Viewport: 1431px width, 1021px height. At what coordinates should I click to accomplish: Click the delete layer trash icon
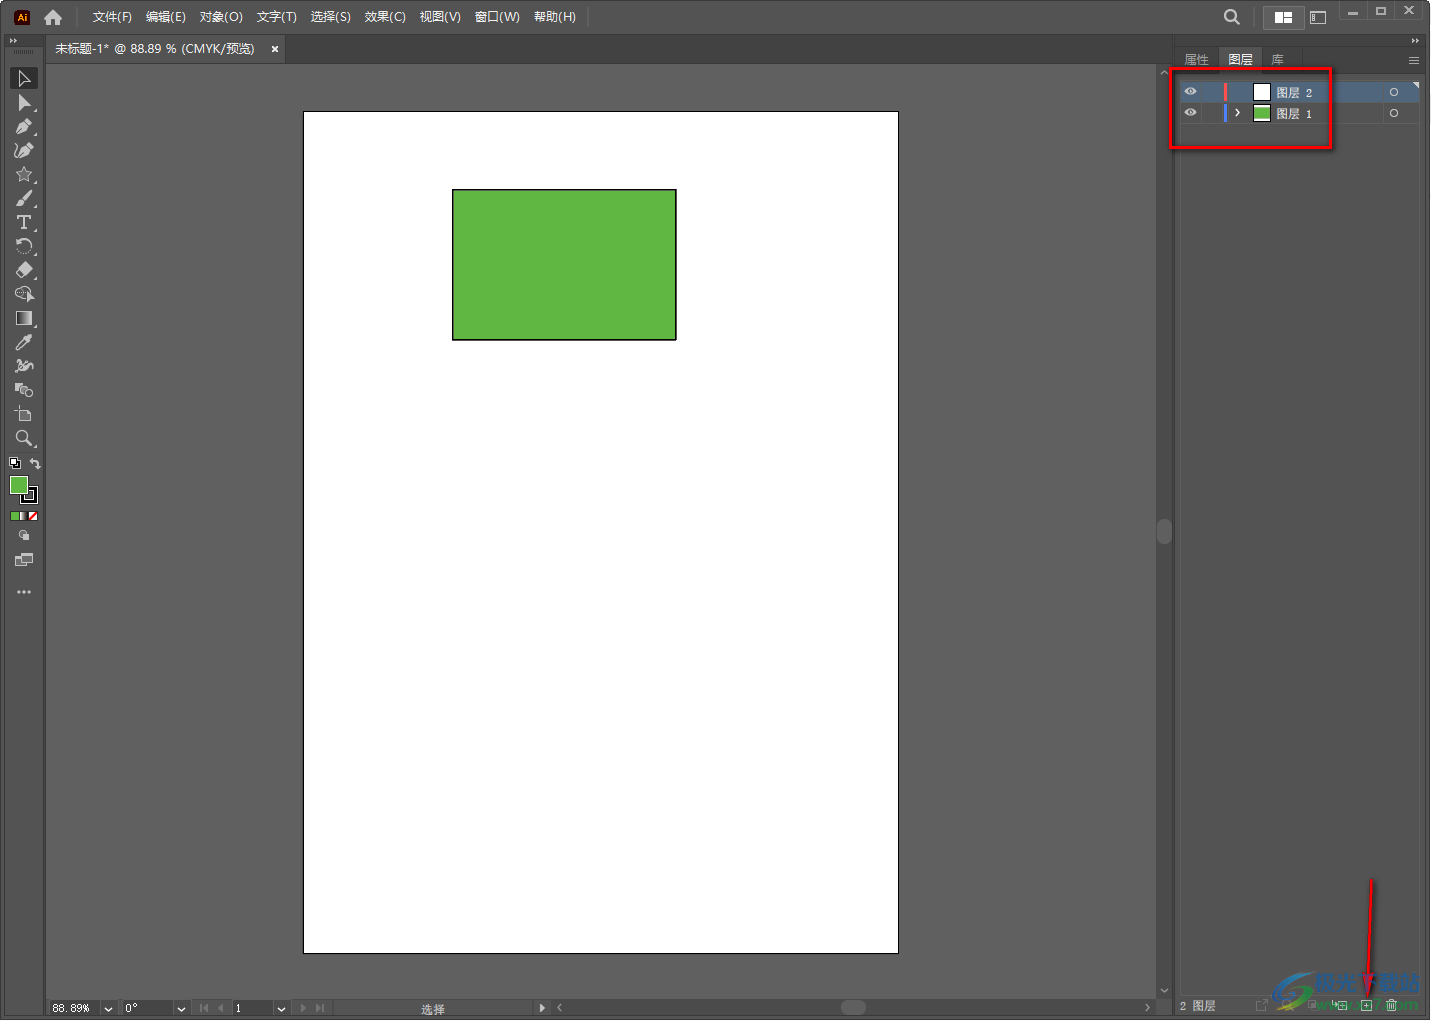tap(1391, 1005)
